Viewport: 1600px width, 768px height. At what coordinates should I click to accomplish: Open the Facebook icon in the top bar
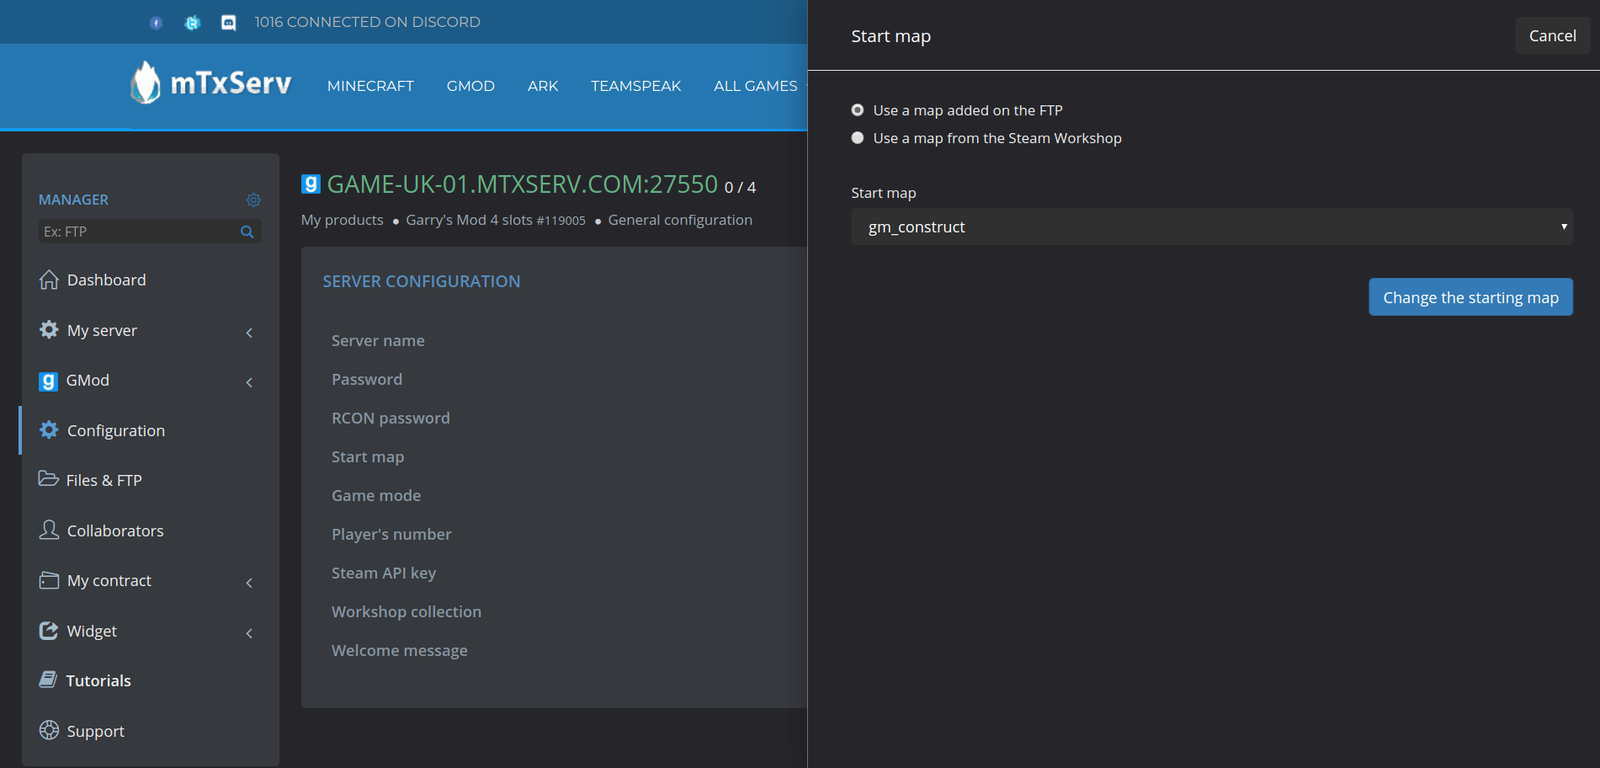point(156,22)
